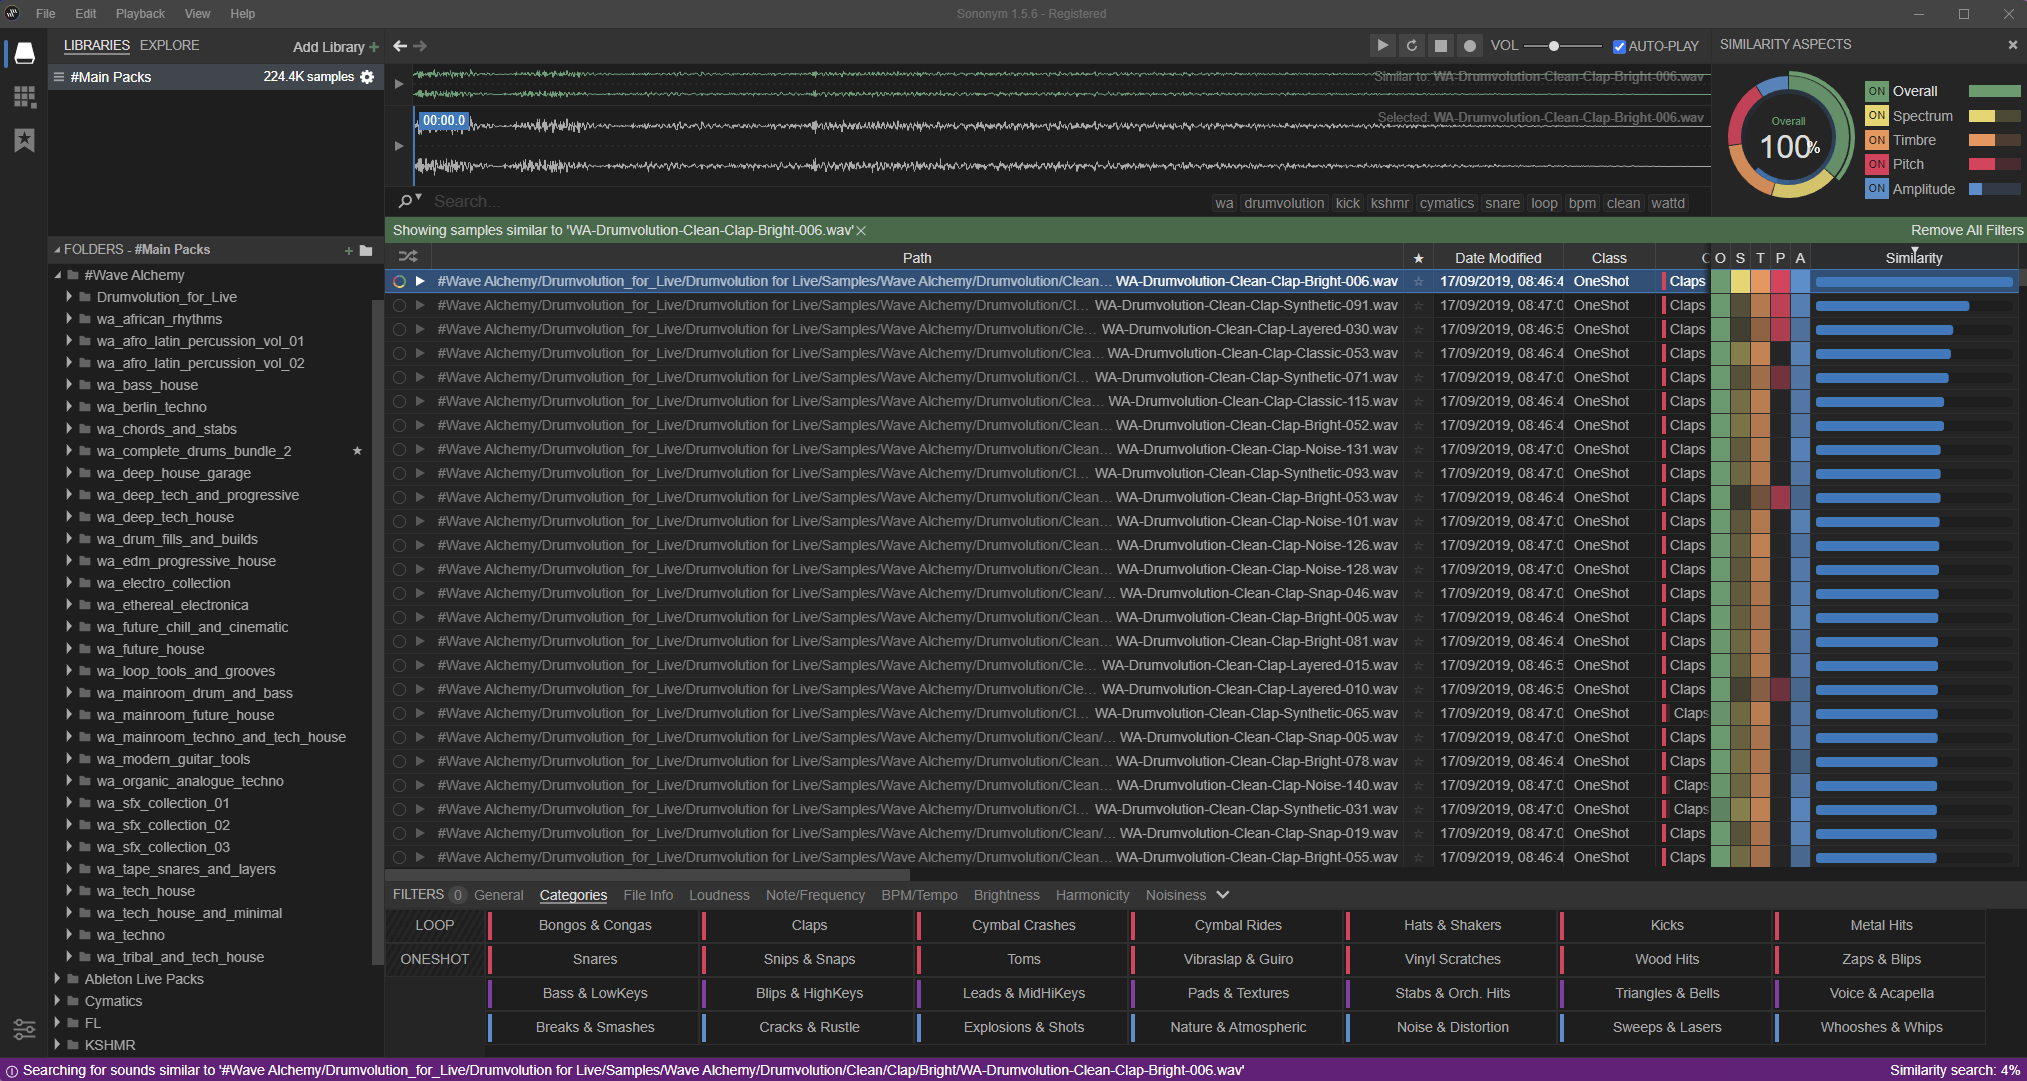Click the 'kshmr' search tag

(x=1389, y=203)
